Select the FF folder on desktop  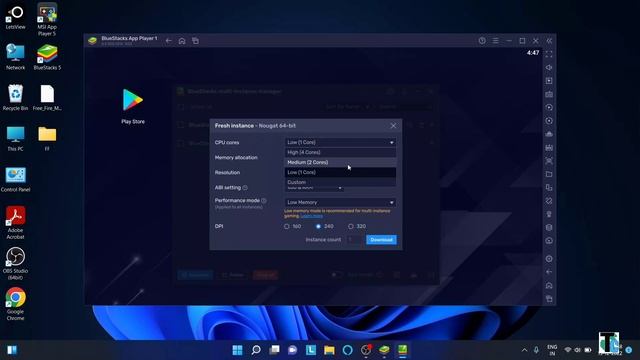click(x=47, y=138)
